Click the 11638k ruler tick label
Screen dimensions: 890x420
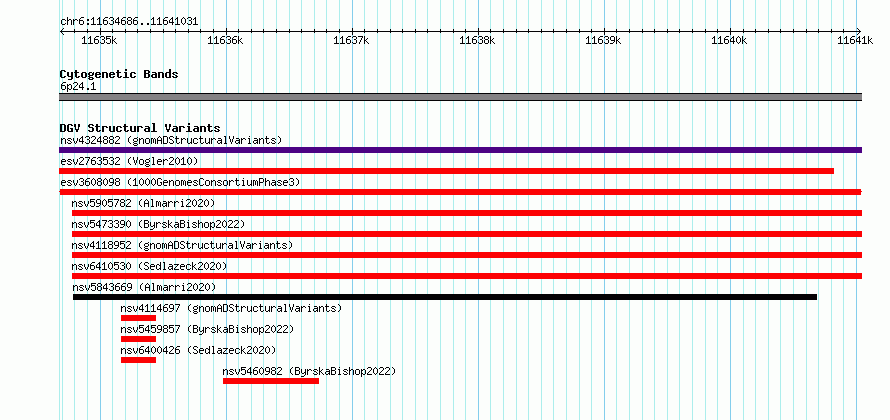tap(477, 41)
